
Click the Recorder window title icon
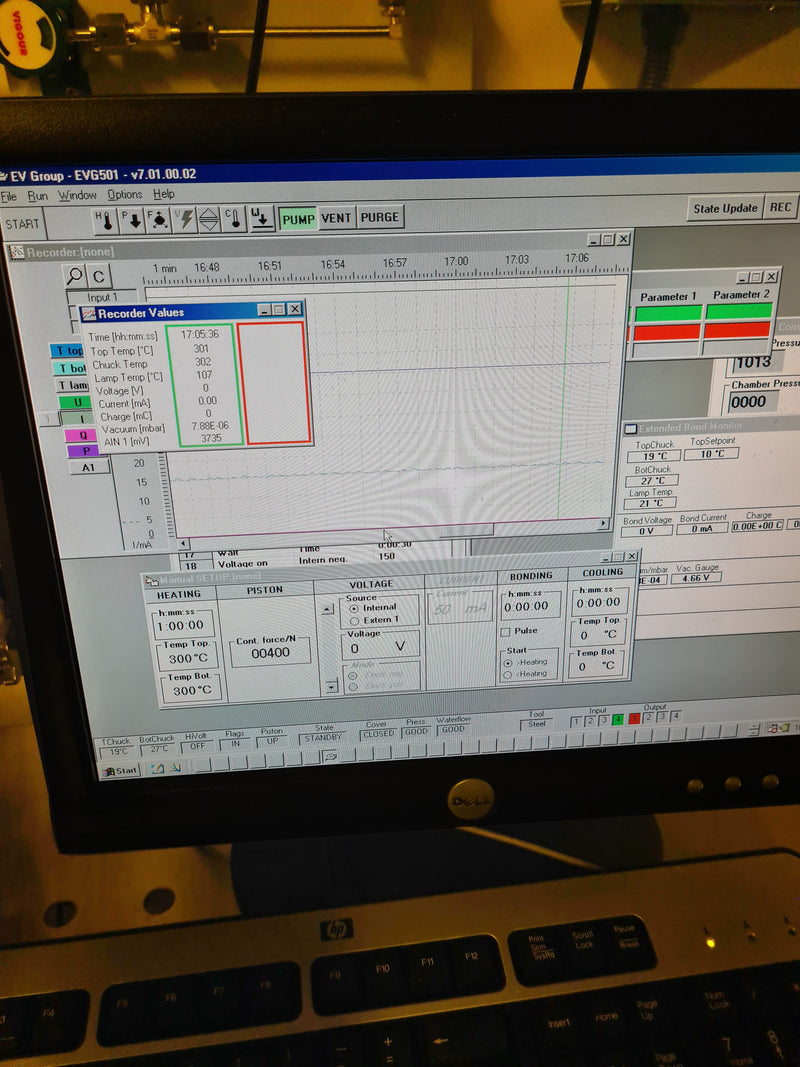point(16,252)
